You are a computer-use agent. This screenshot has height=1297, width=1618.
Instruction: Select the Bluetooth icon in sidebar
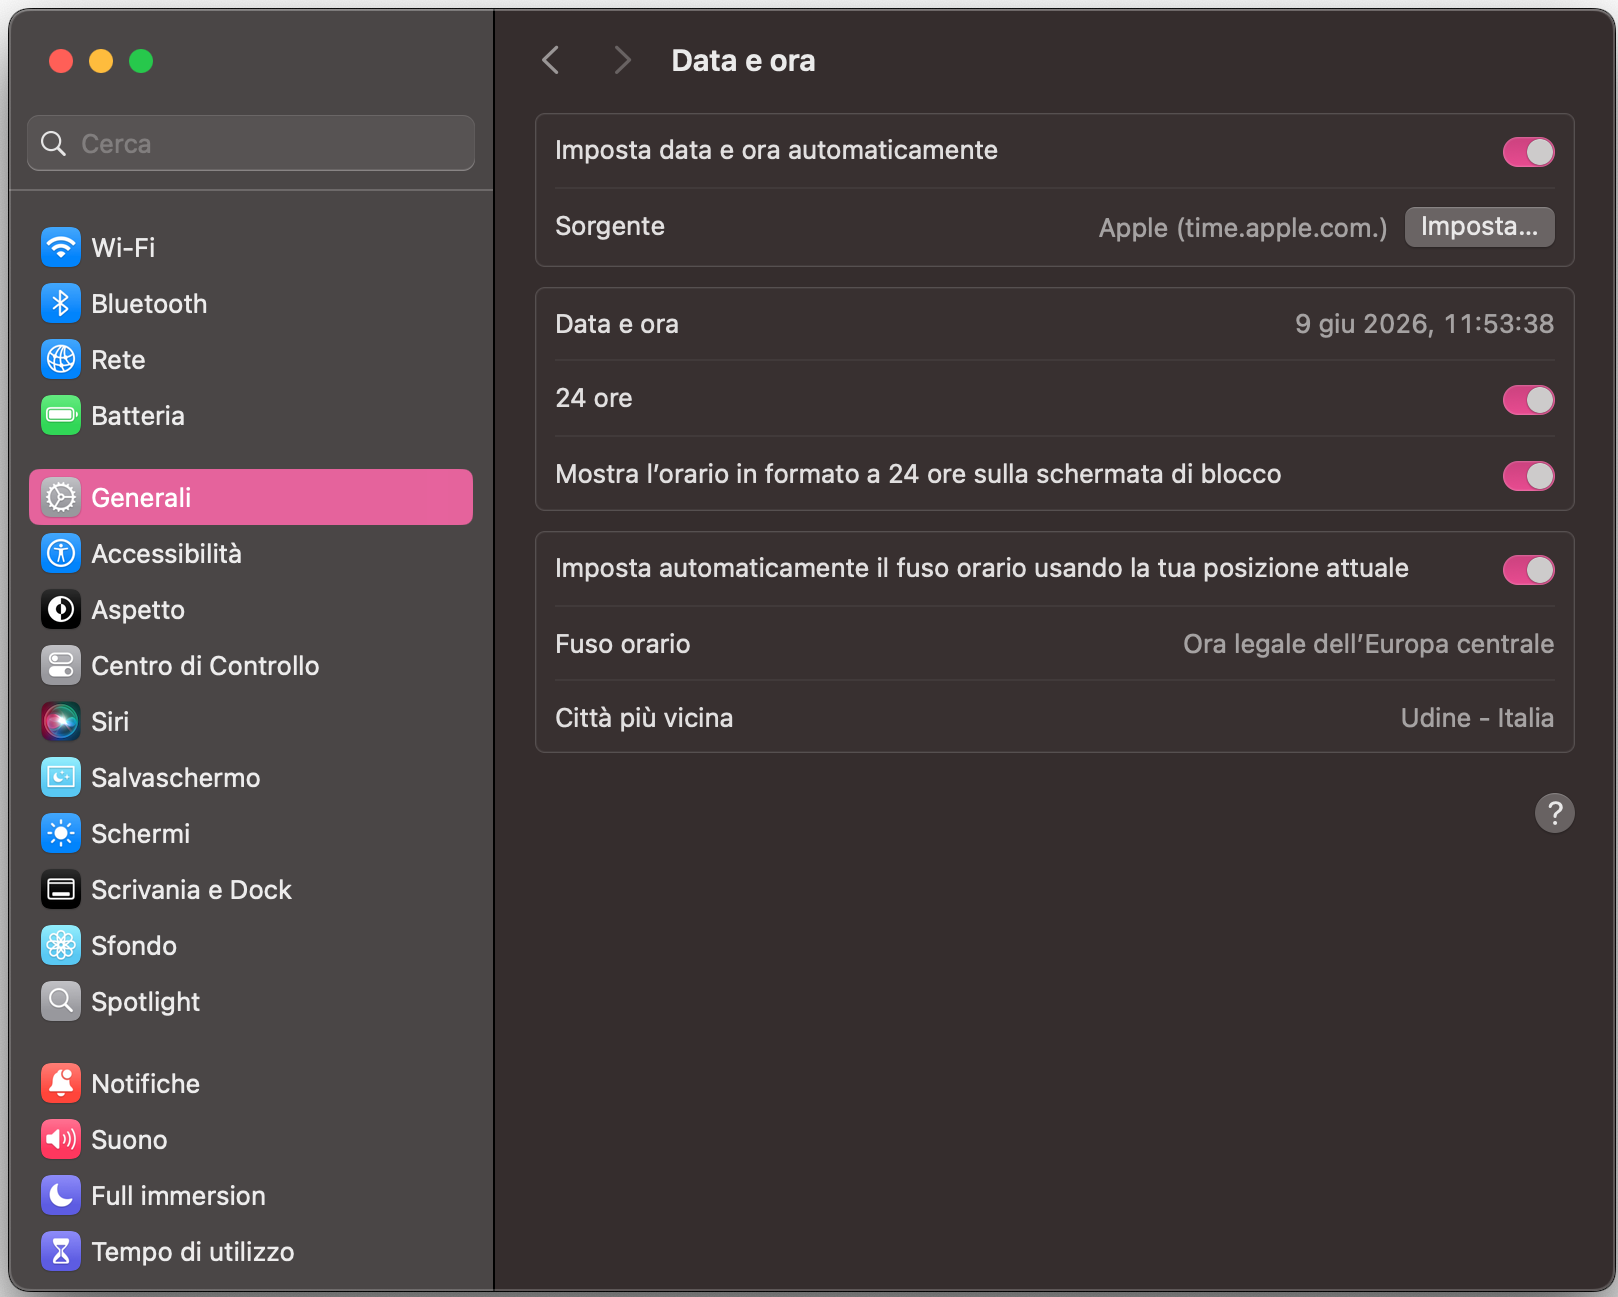61,303
